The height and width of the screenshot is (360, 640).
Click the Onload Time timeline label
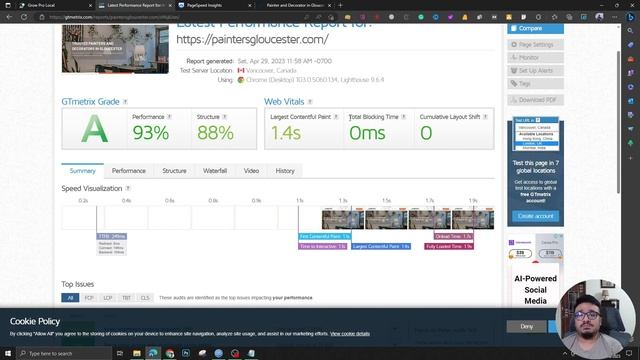click(x=453, y=236)
